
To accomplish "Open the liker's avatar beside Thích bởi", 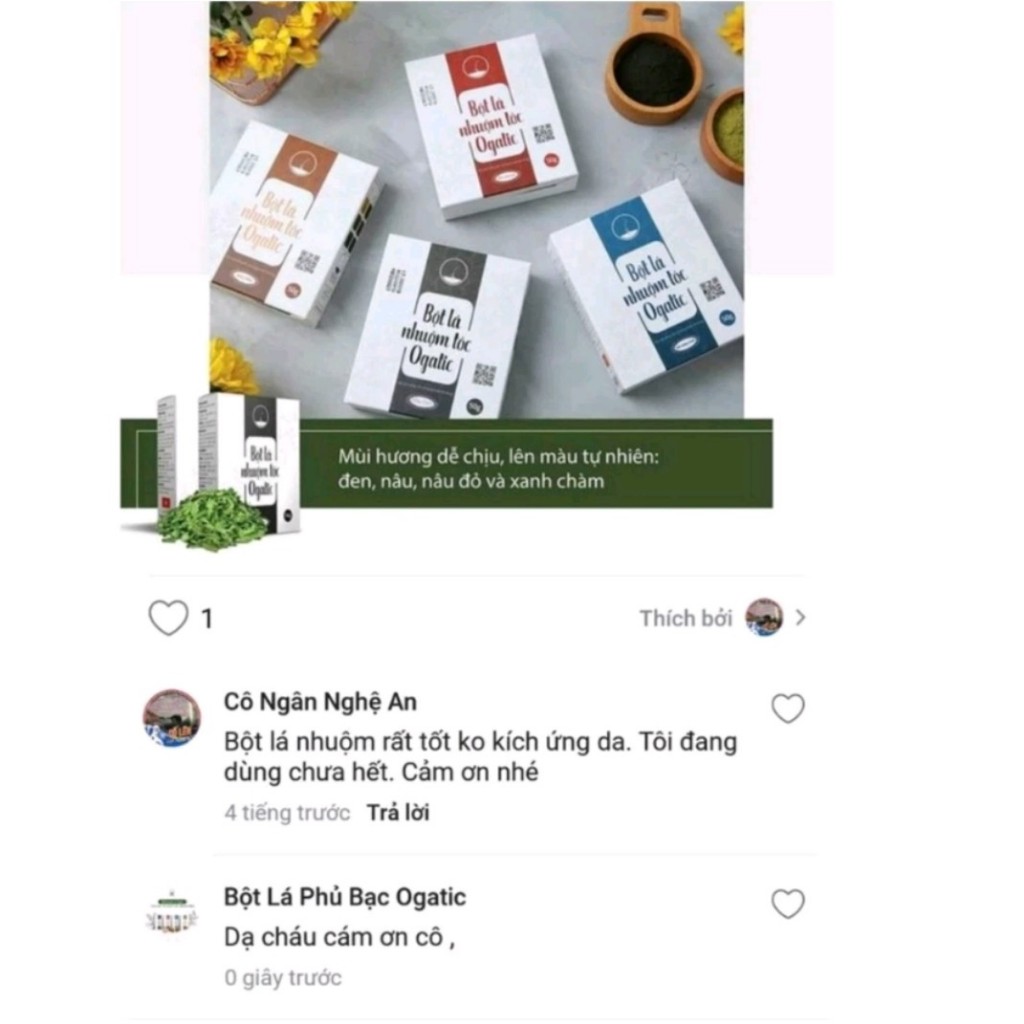I will [764, 617].
